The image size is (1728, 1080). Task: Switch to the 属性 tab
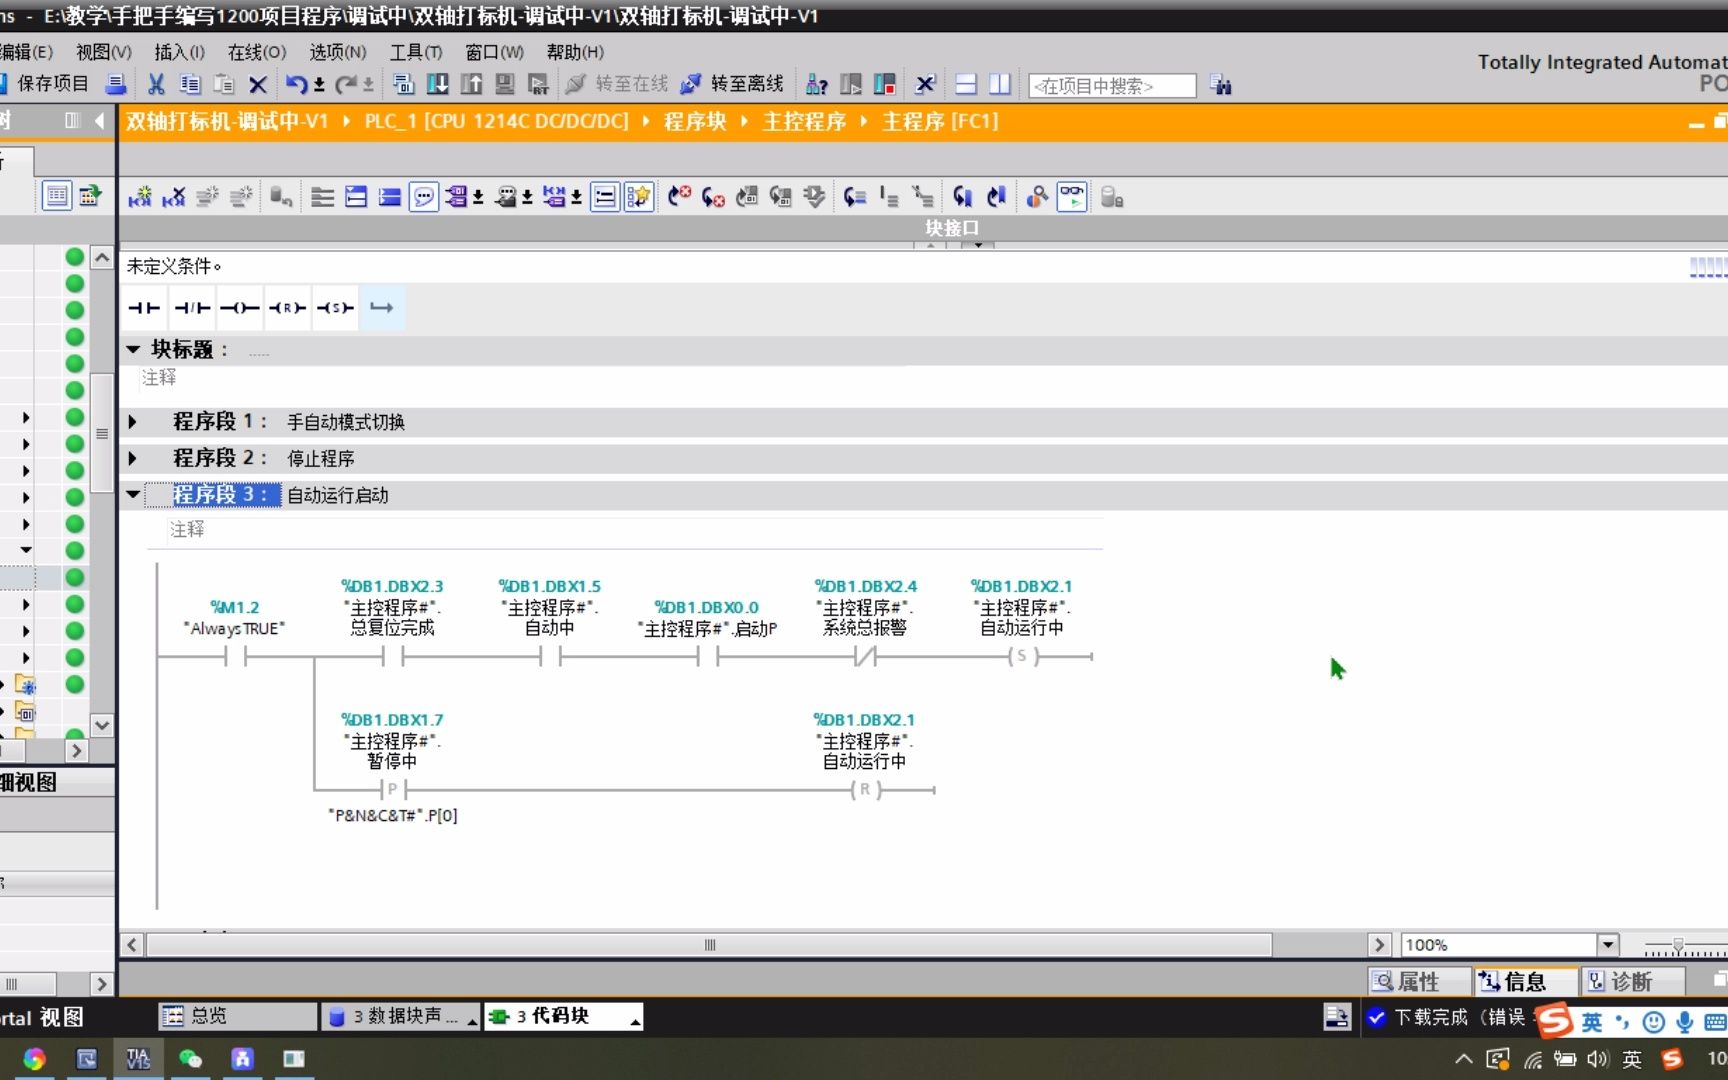tap(1418, 982)
